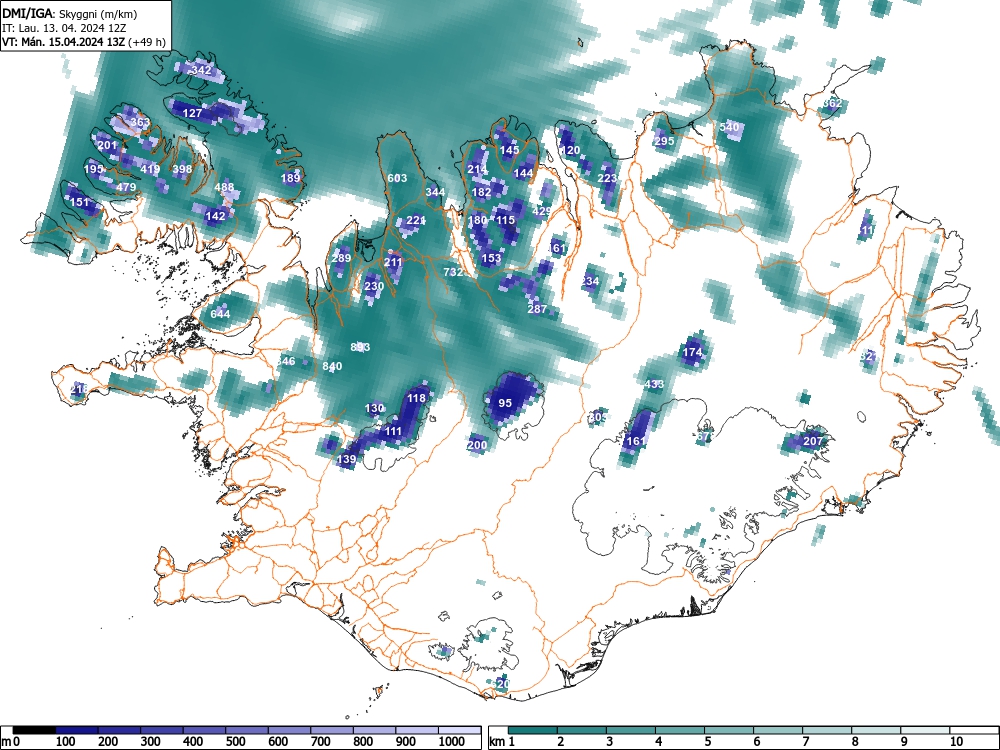Viewport: 1000px width, 750px height.
Task: Click visibility value 362 in the northeast
Action: click(x=832, y=103)
